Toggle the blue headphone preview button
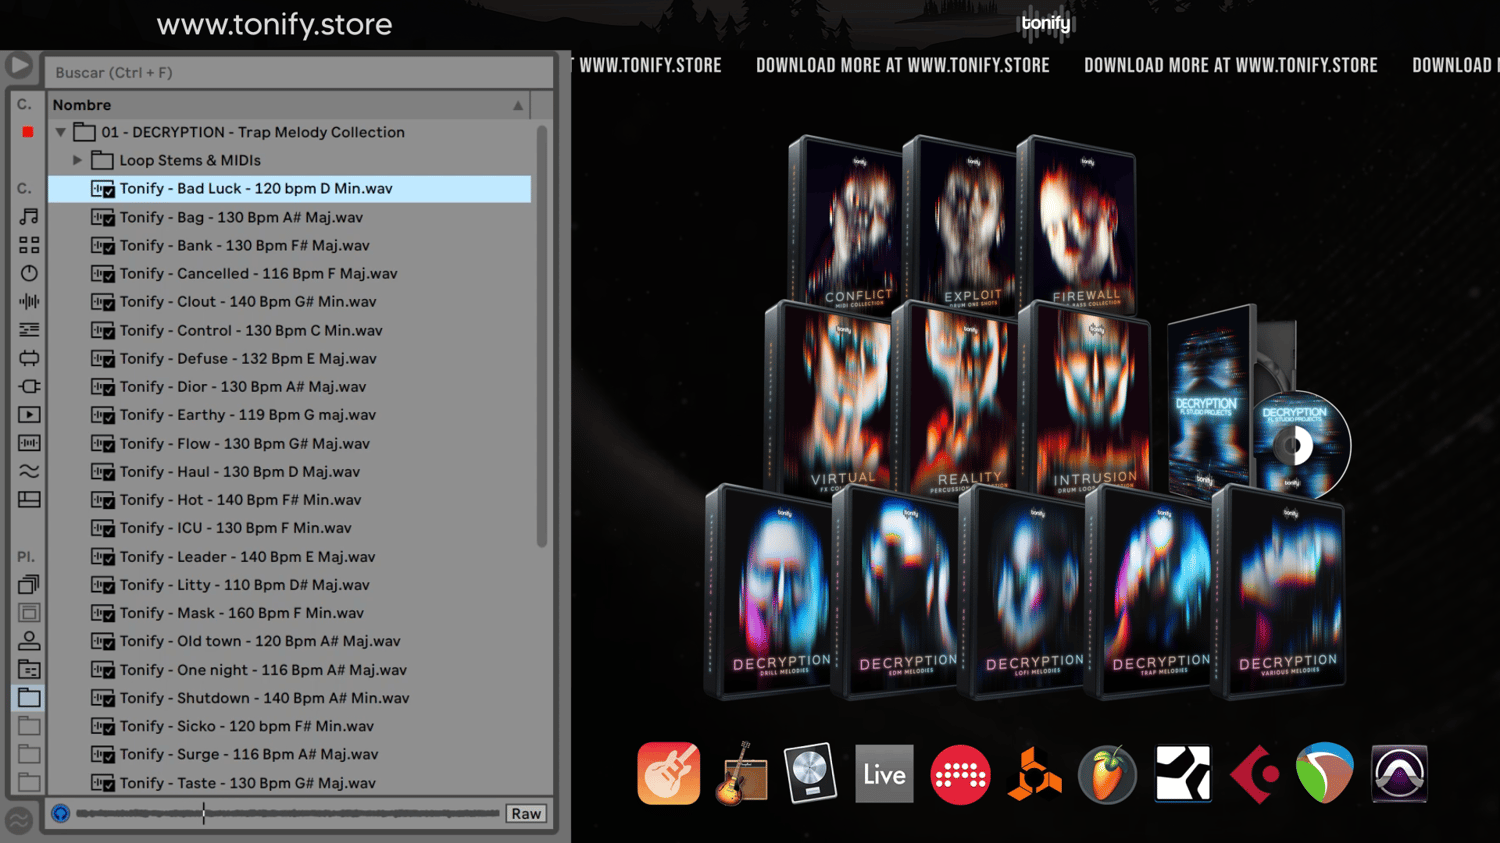Screen dimensions: 1500x843 (x=61, y=813)
